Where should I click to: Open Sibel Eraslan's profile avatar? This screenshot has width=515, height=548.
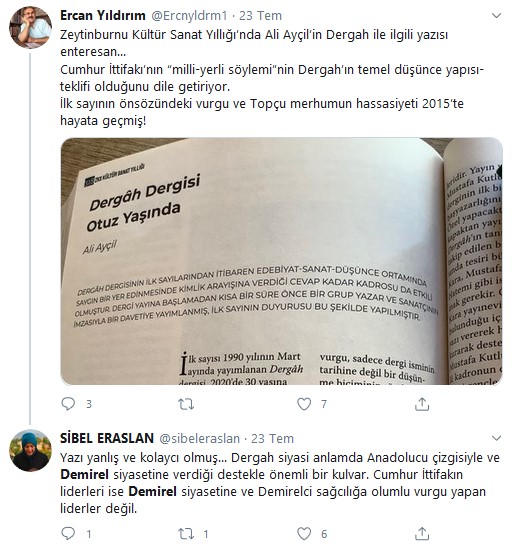[30, 450]
